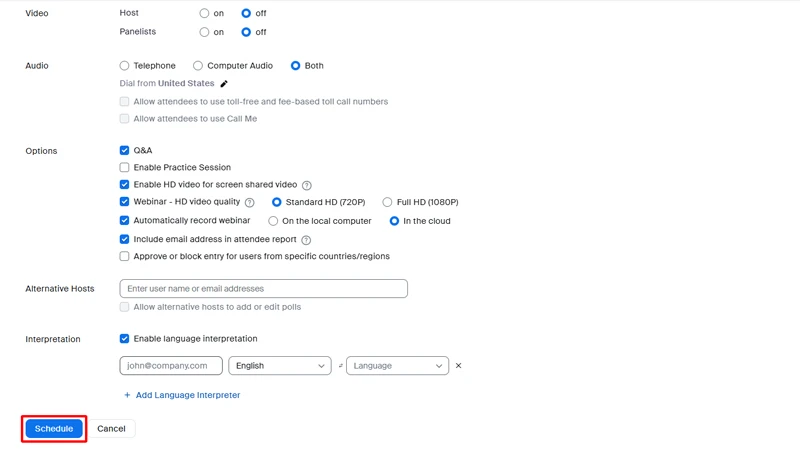Open the English language dropdown
The height and width of the screenshot is (453, 800).
(x=280, y=366)
